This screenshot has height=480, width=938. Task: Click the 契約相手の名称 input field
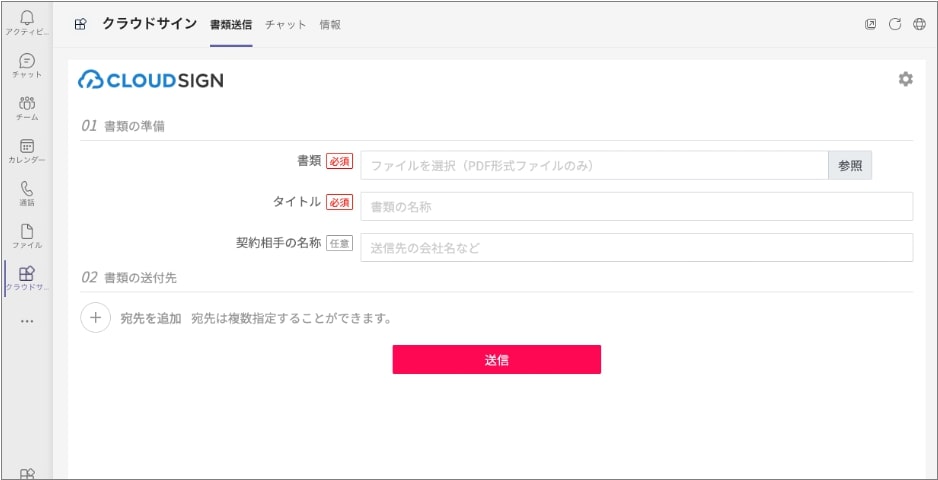tap(636, 247)
